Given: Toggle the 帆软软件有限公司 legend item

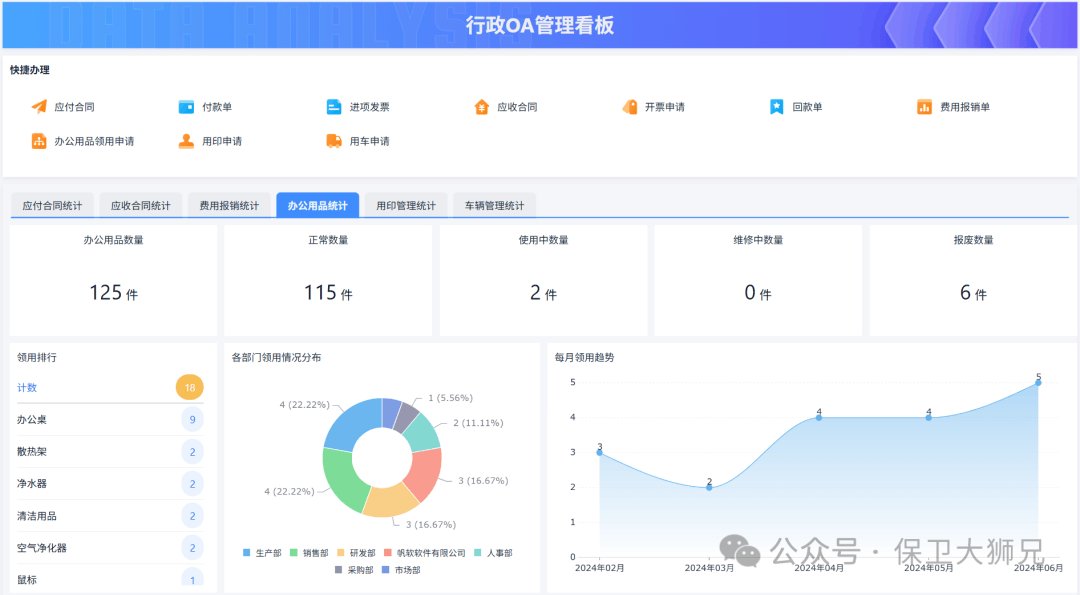Looking at the screenshot, I should point(424,553).
